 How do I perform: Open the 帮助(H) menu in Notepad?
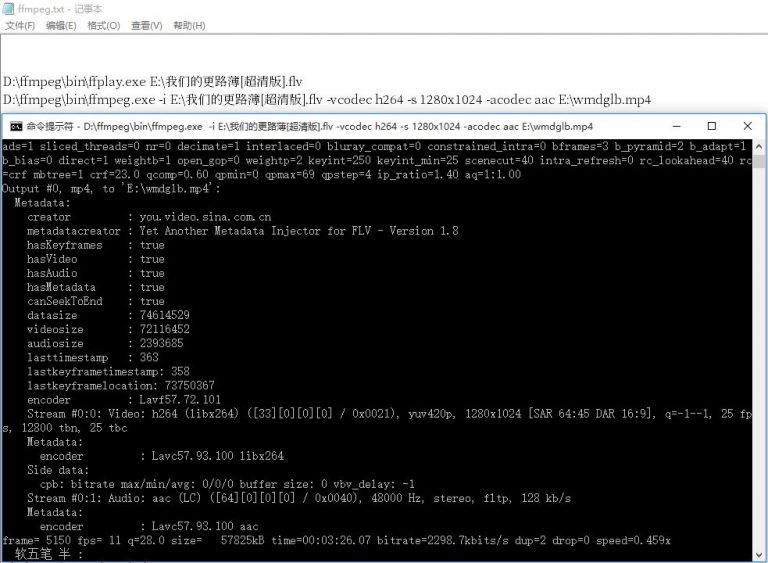coord(189,25)
